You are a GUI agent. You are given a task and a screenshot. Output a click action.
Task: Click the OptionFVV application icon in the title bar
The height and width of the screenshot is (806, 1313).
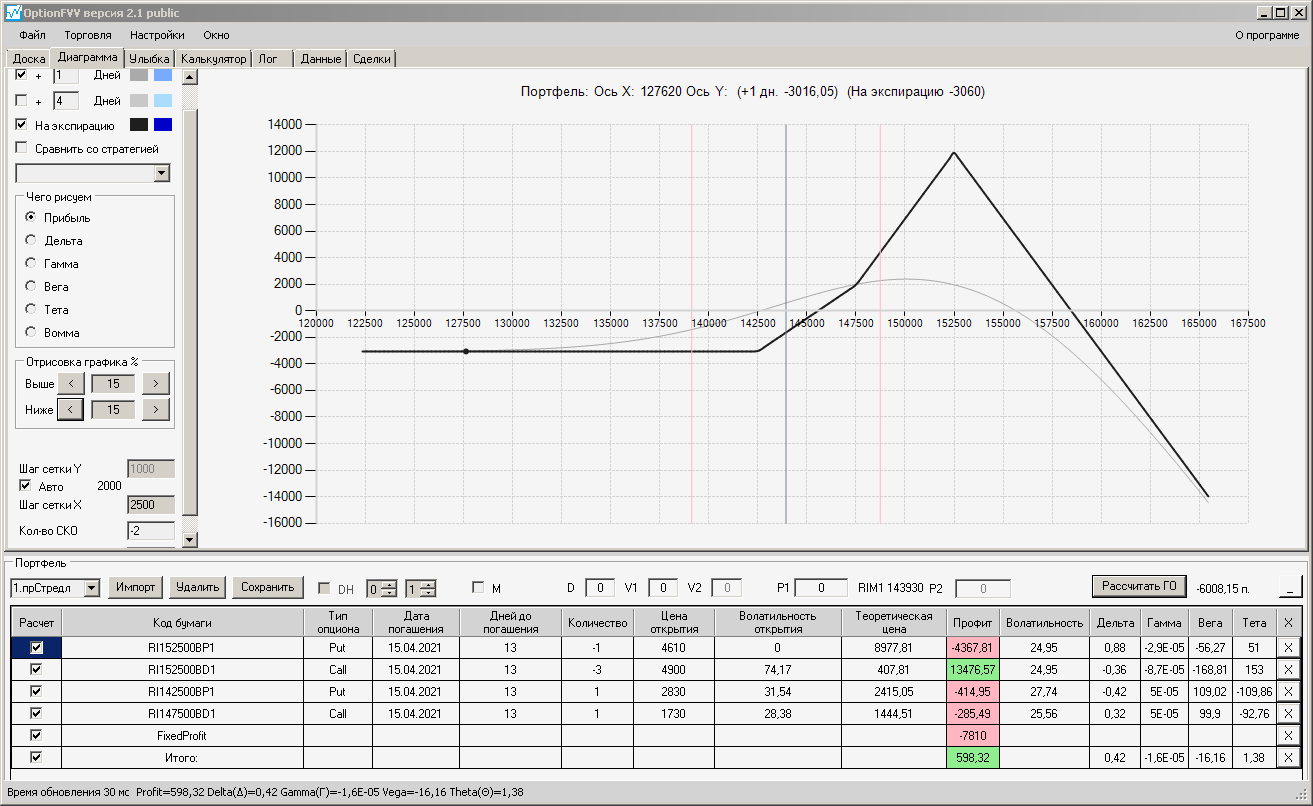tap(12, 13)
